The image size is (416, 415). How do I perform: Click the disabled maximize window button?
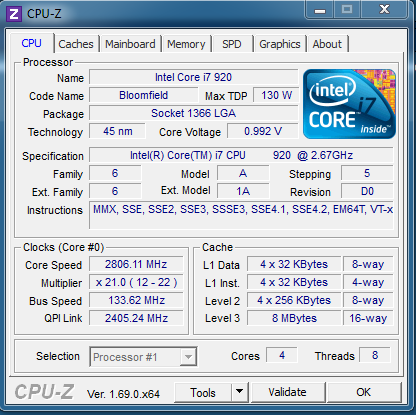pos(347,10)
